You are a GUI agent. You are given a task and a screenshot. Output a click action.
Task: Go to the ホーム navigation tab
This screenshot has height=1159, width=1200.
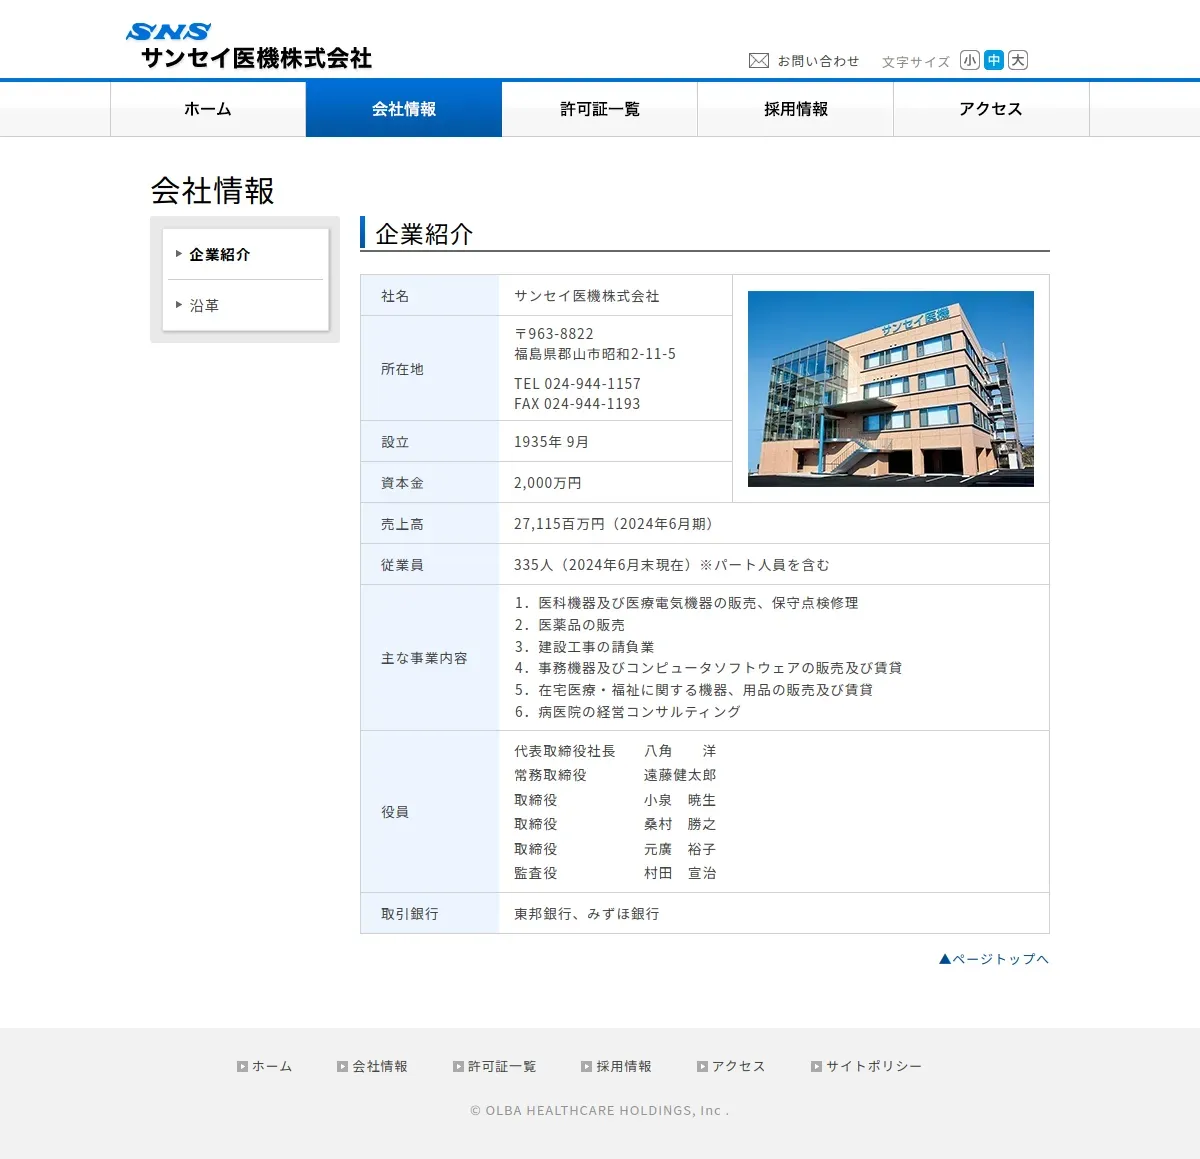208,109
